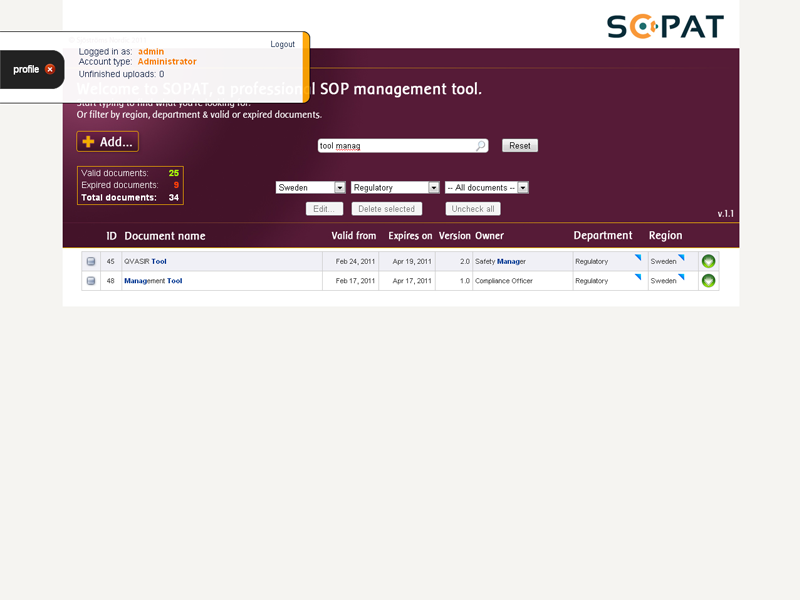Open the Regulatory department dropdown

coord(395,188)
